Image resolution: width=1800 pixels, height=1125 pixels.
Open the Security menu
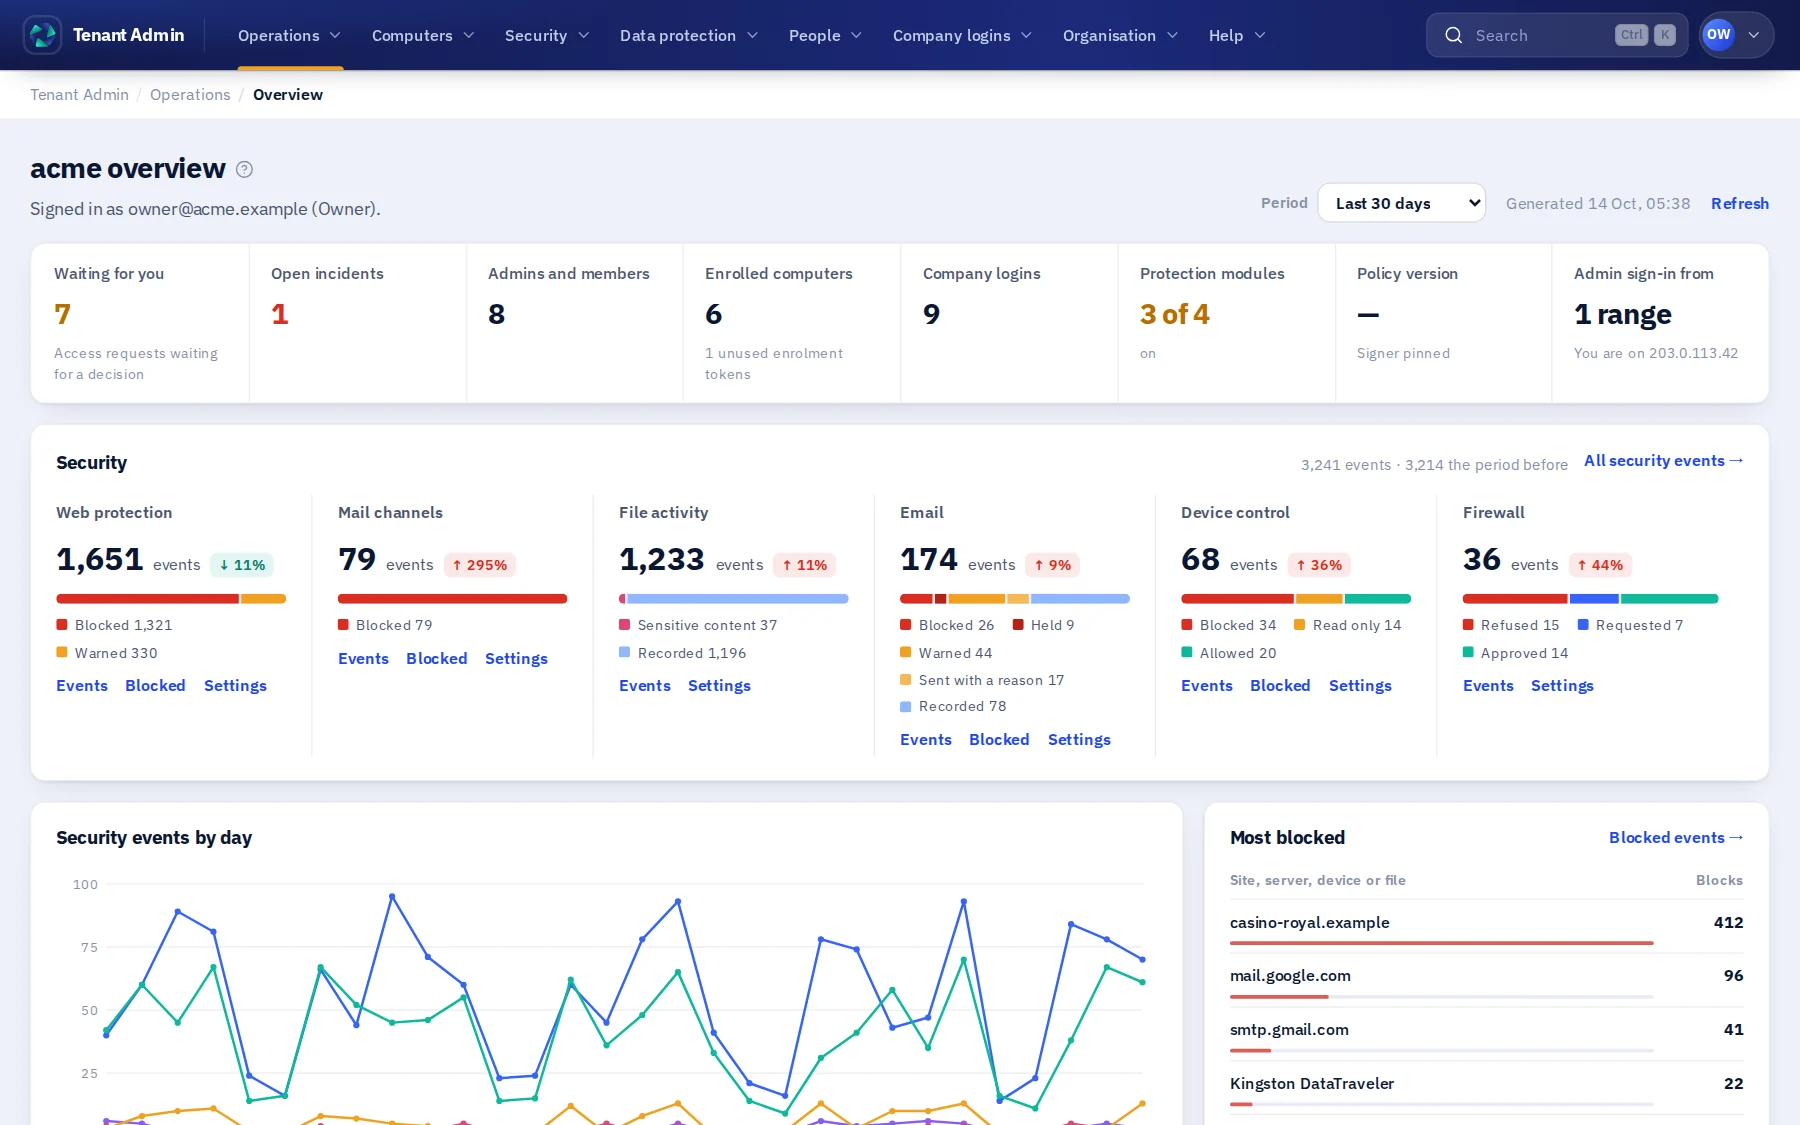click(x=547, y=35)
